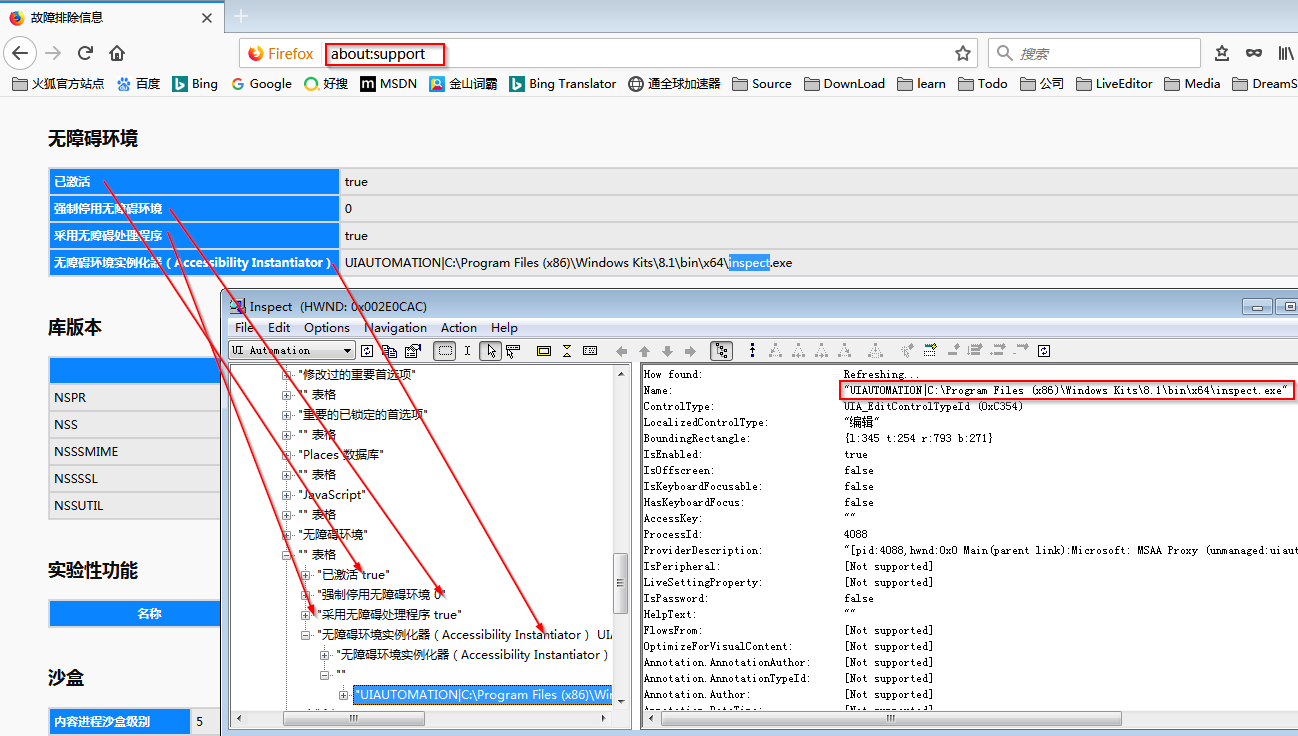
Task: Click the rightmost refresh icon in Inspect toolbar
Action: coord(1044,351)
